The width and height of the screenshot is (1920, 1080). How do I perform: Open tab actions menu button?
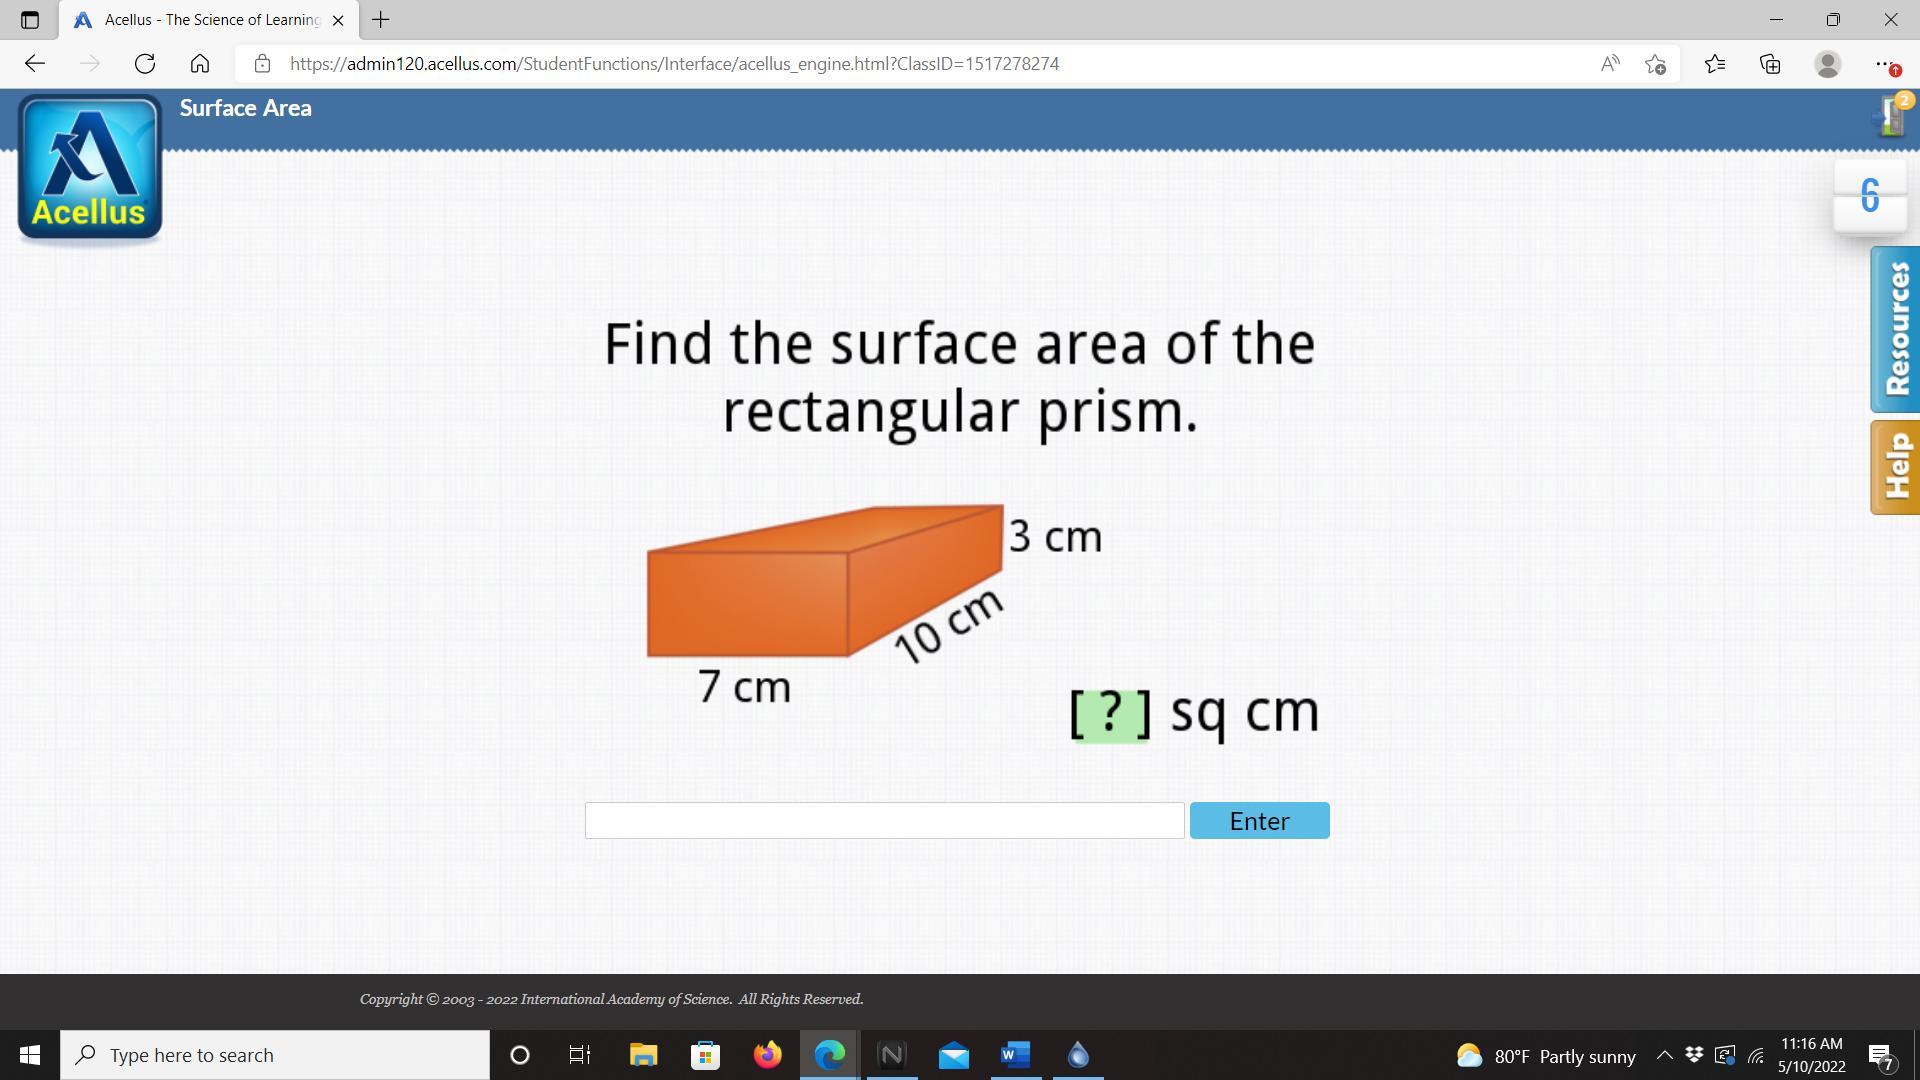[29, 20]
